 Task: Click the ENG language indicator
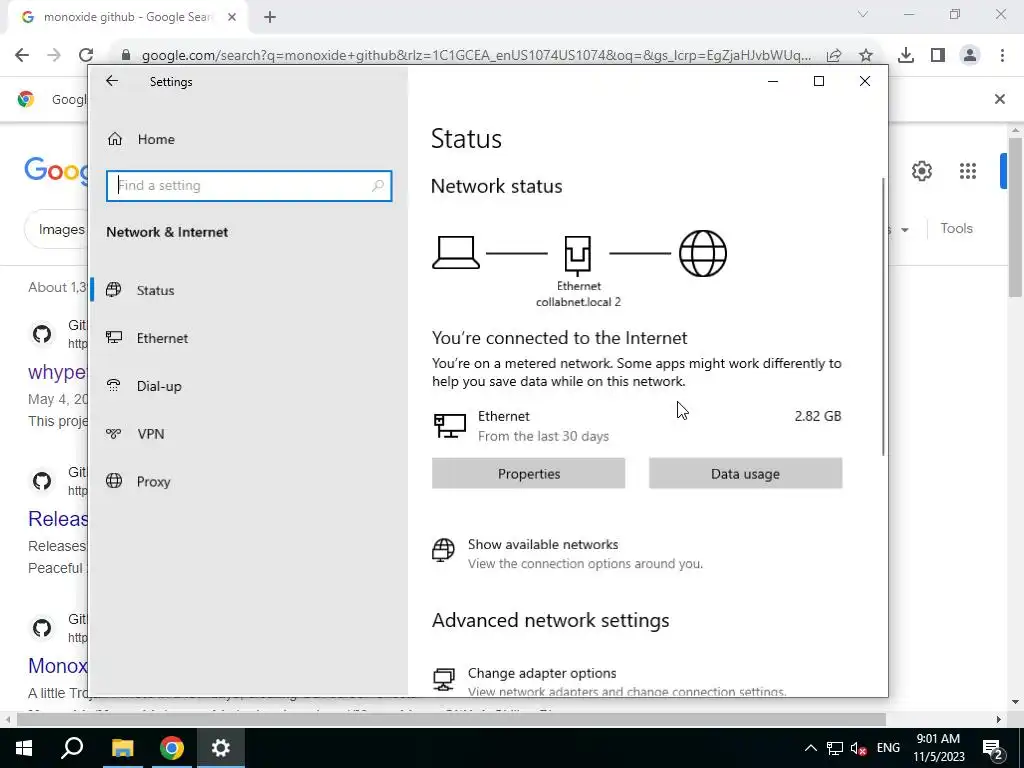click(888, 748)
